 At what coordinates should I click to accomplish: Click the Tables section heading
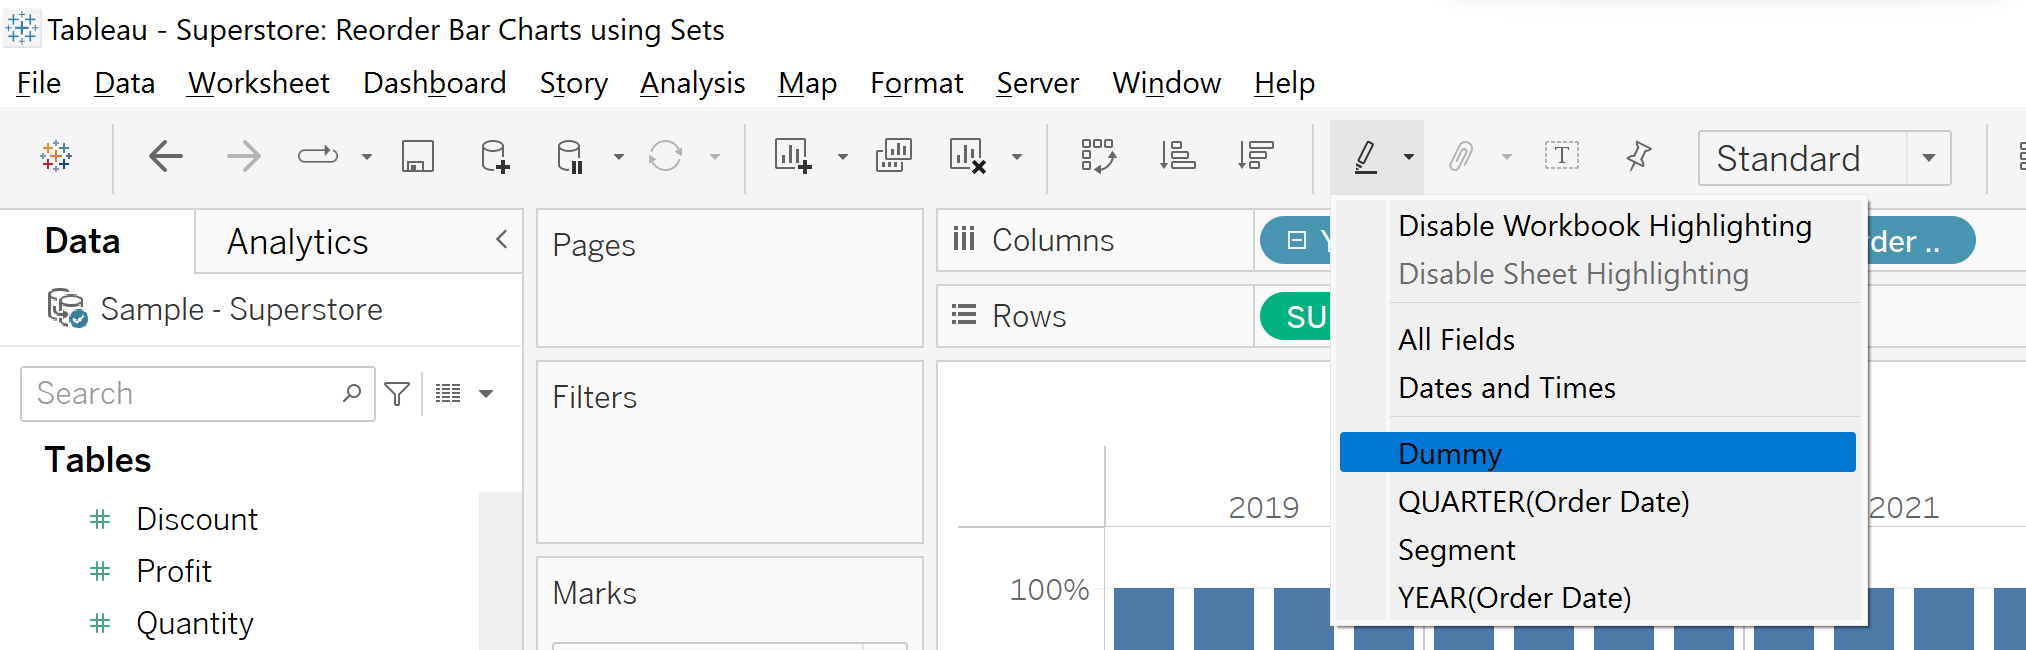pyautogui.click(x=98, y=460)
